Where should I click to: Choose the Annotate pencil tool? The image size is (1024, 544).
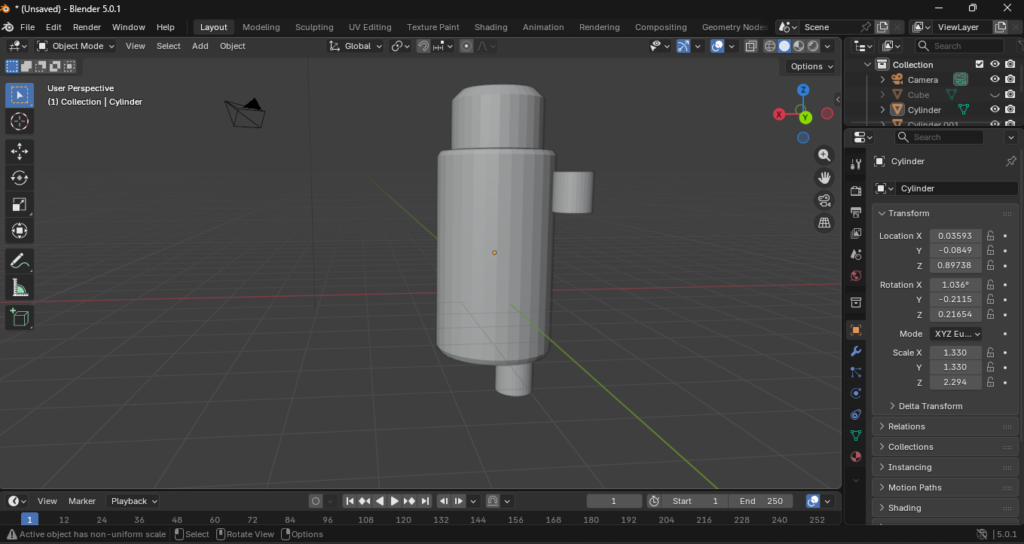(19, 261)
